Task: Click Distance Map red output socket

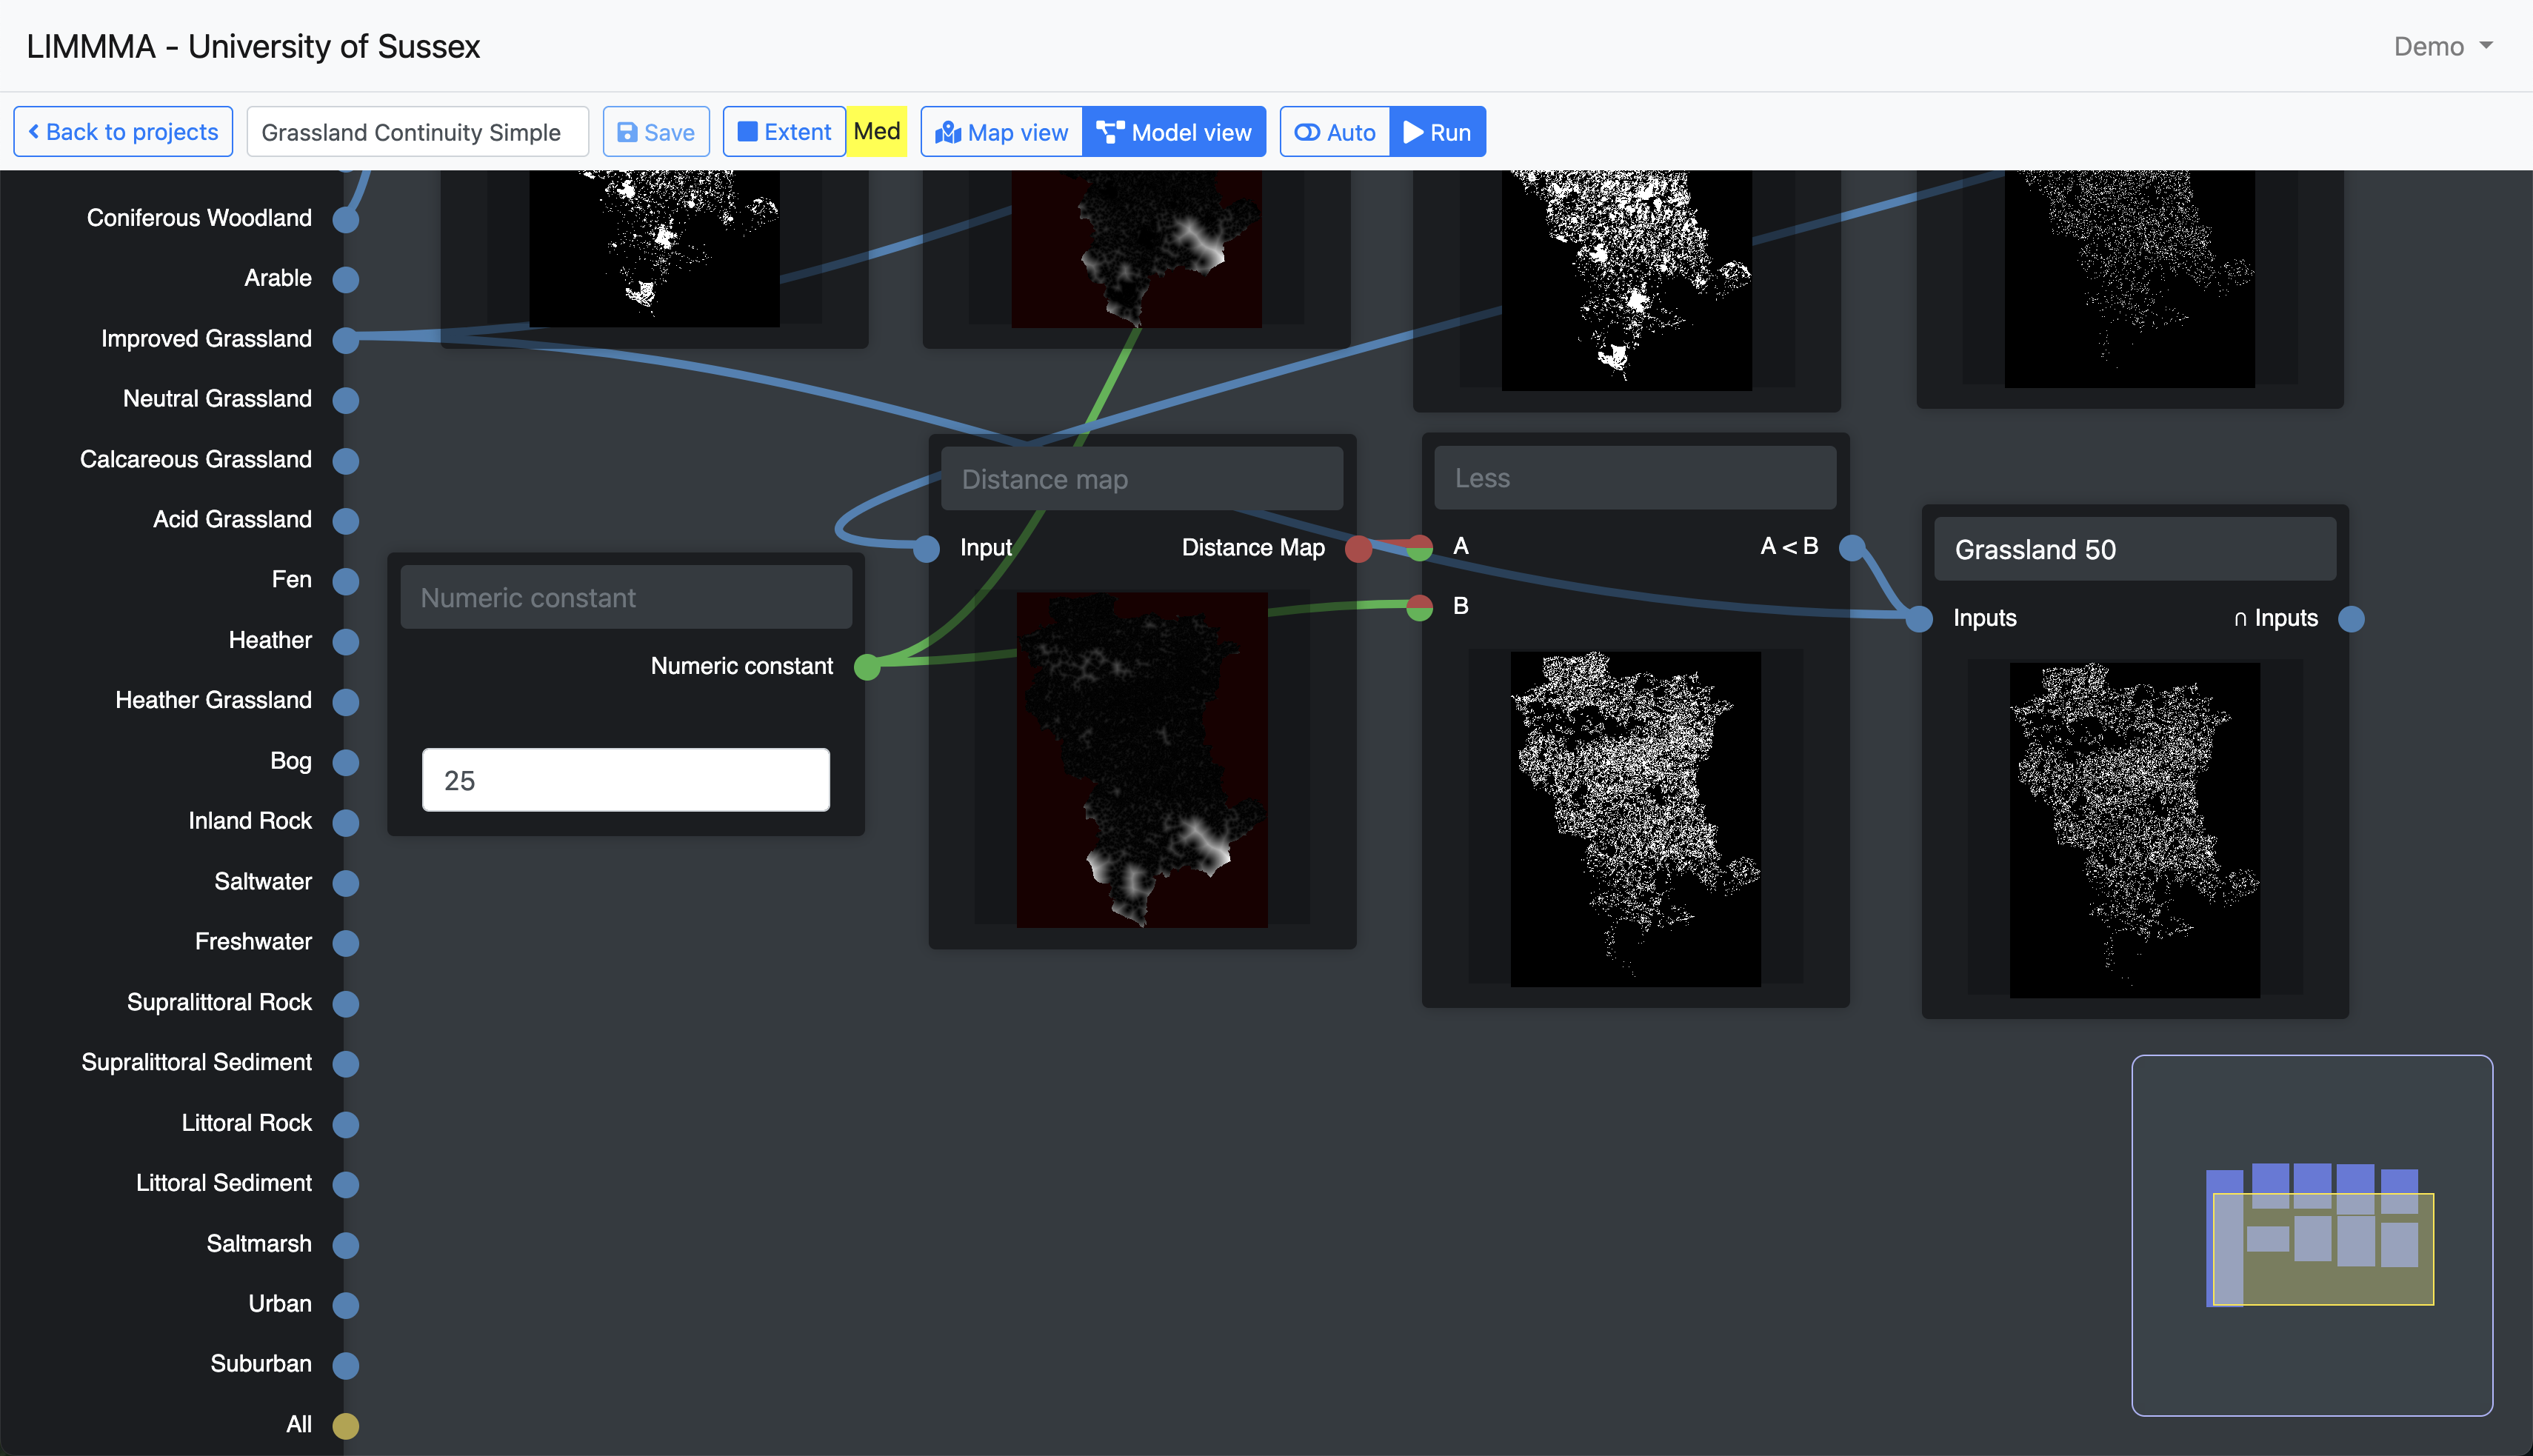Action: click(1358, 548)
